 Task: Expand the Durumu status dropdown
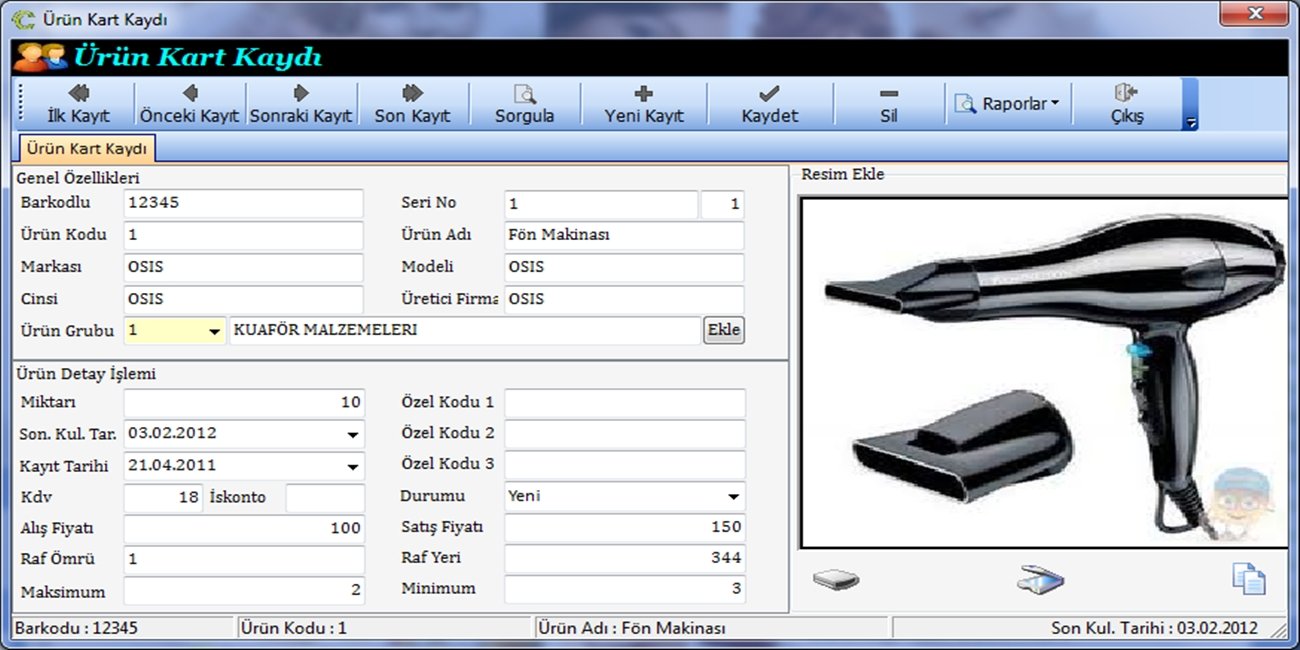point(734,497)
